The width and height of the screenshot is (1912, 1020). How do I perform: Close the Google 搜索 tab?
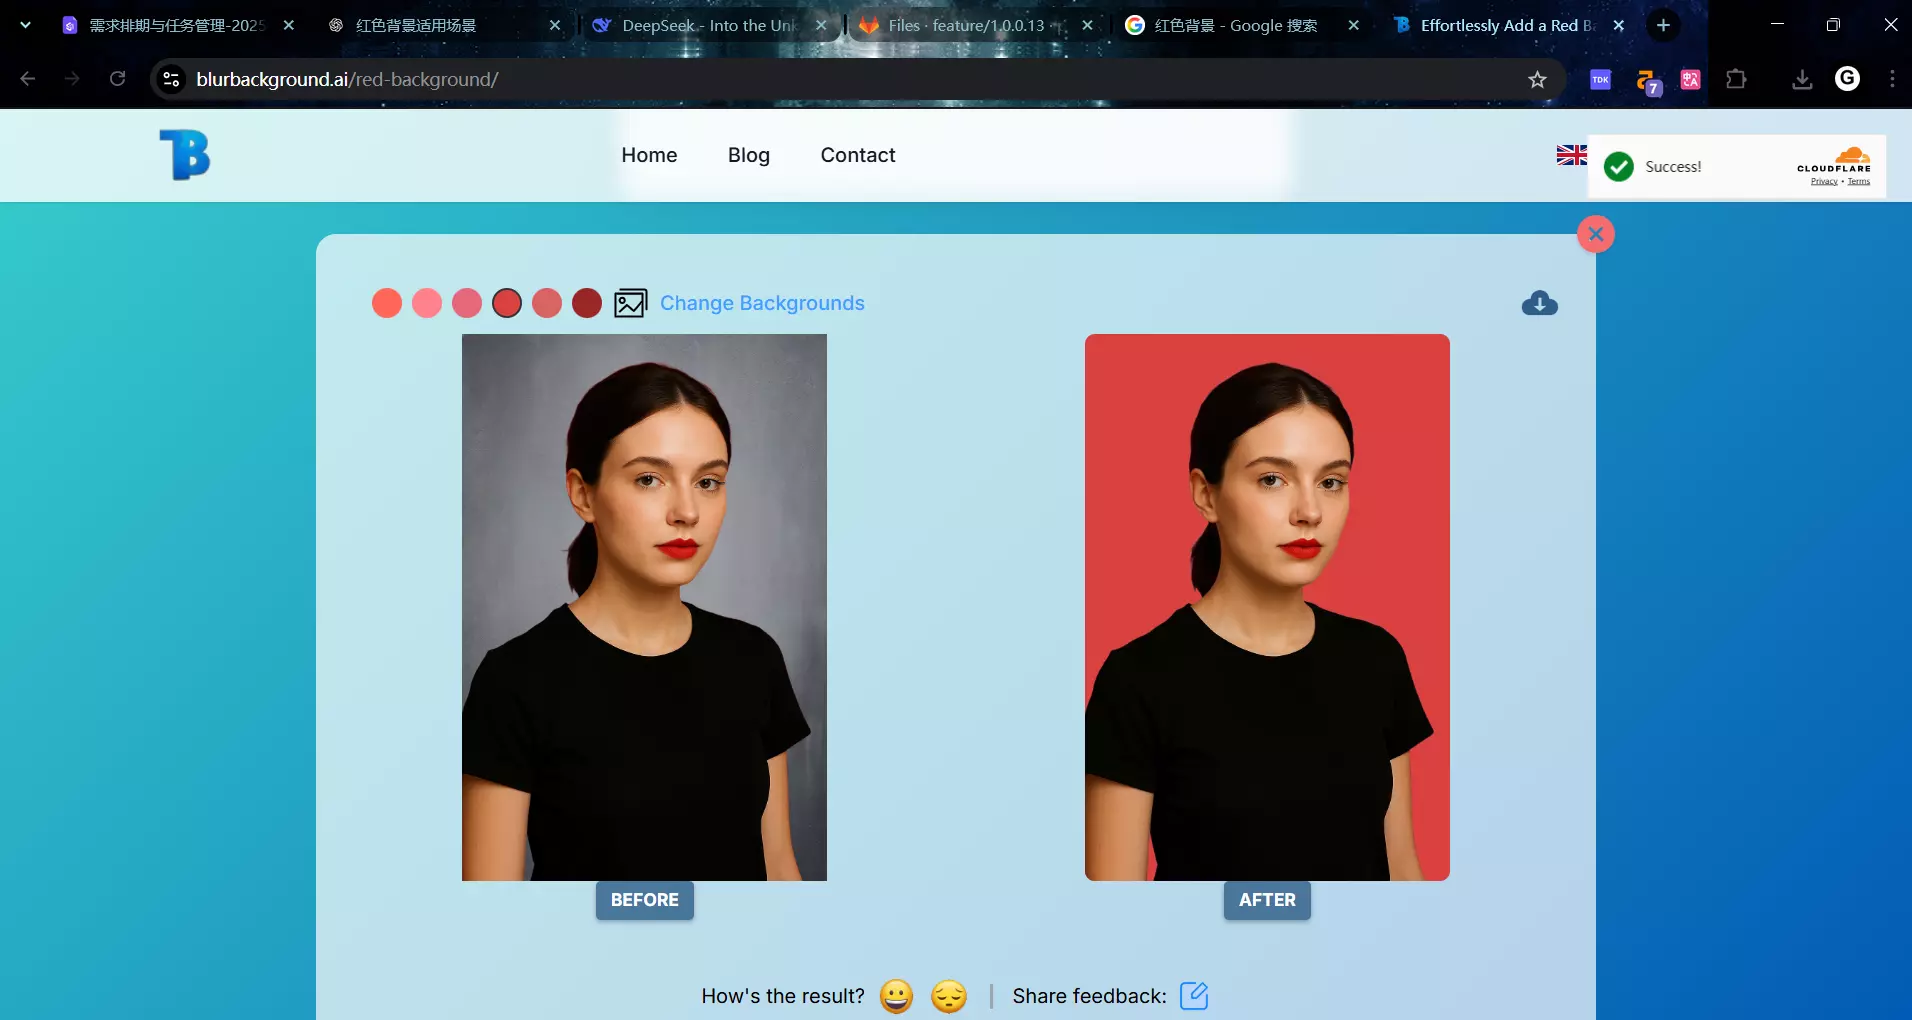1353,25
